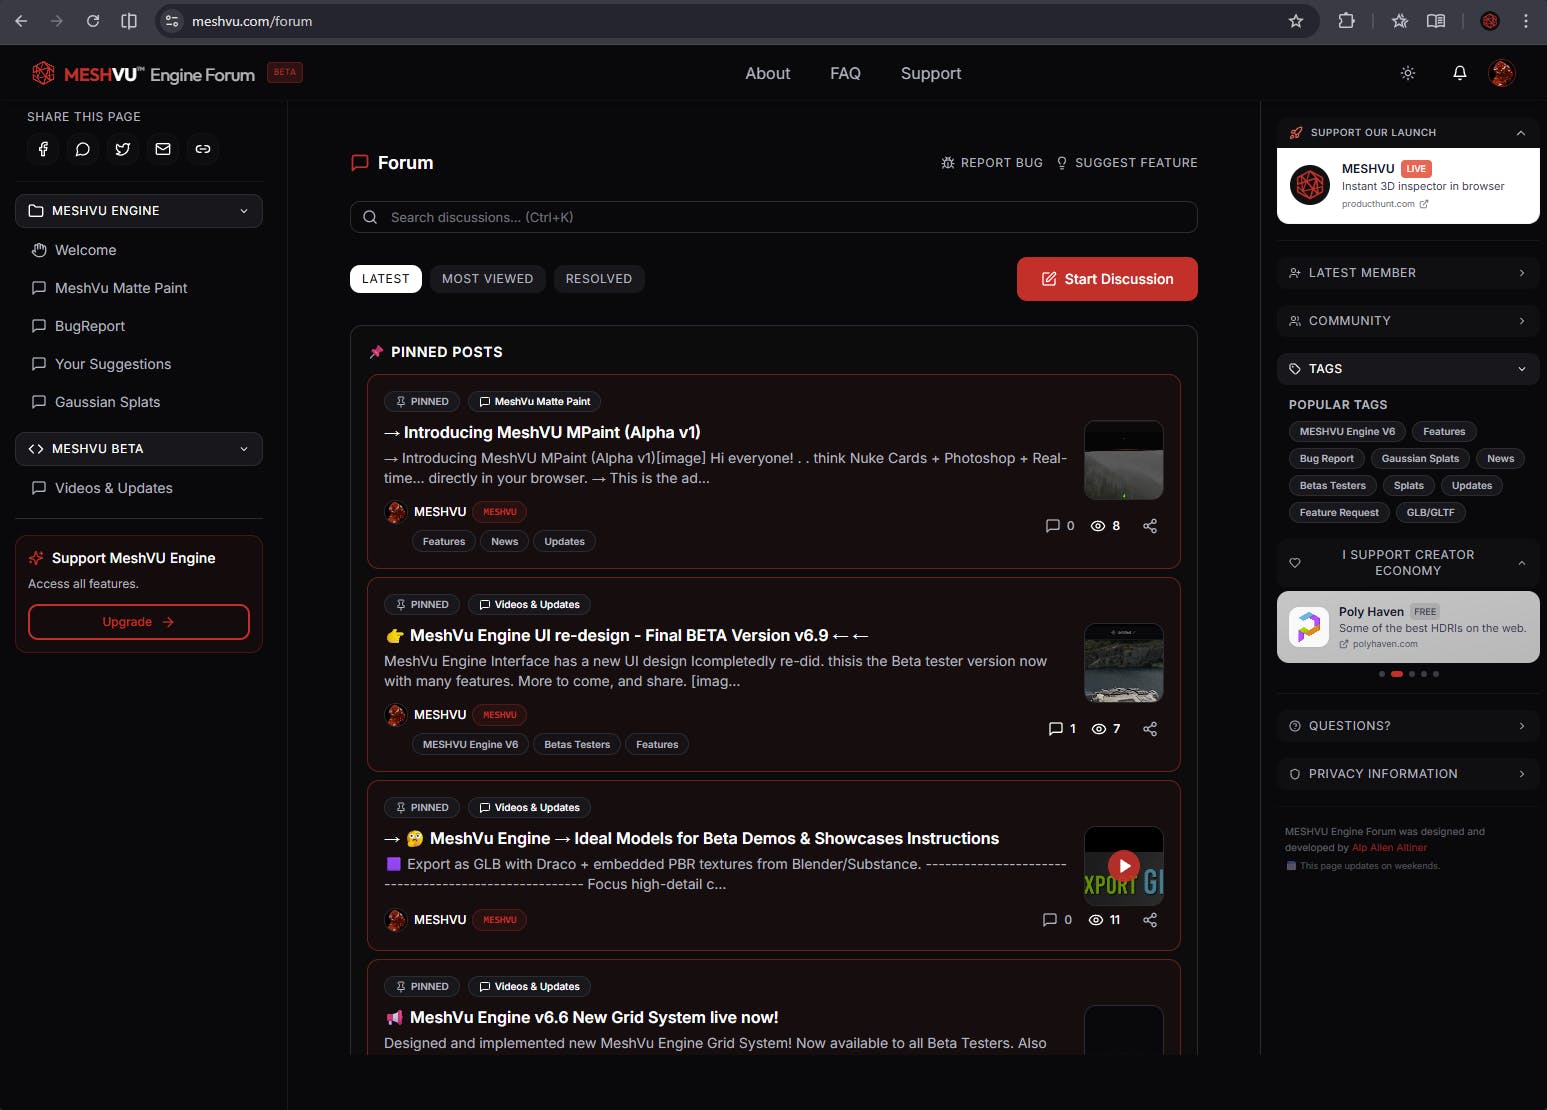
Task: Click the MeshVU logo icon
Action: 43,73
